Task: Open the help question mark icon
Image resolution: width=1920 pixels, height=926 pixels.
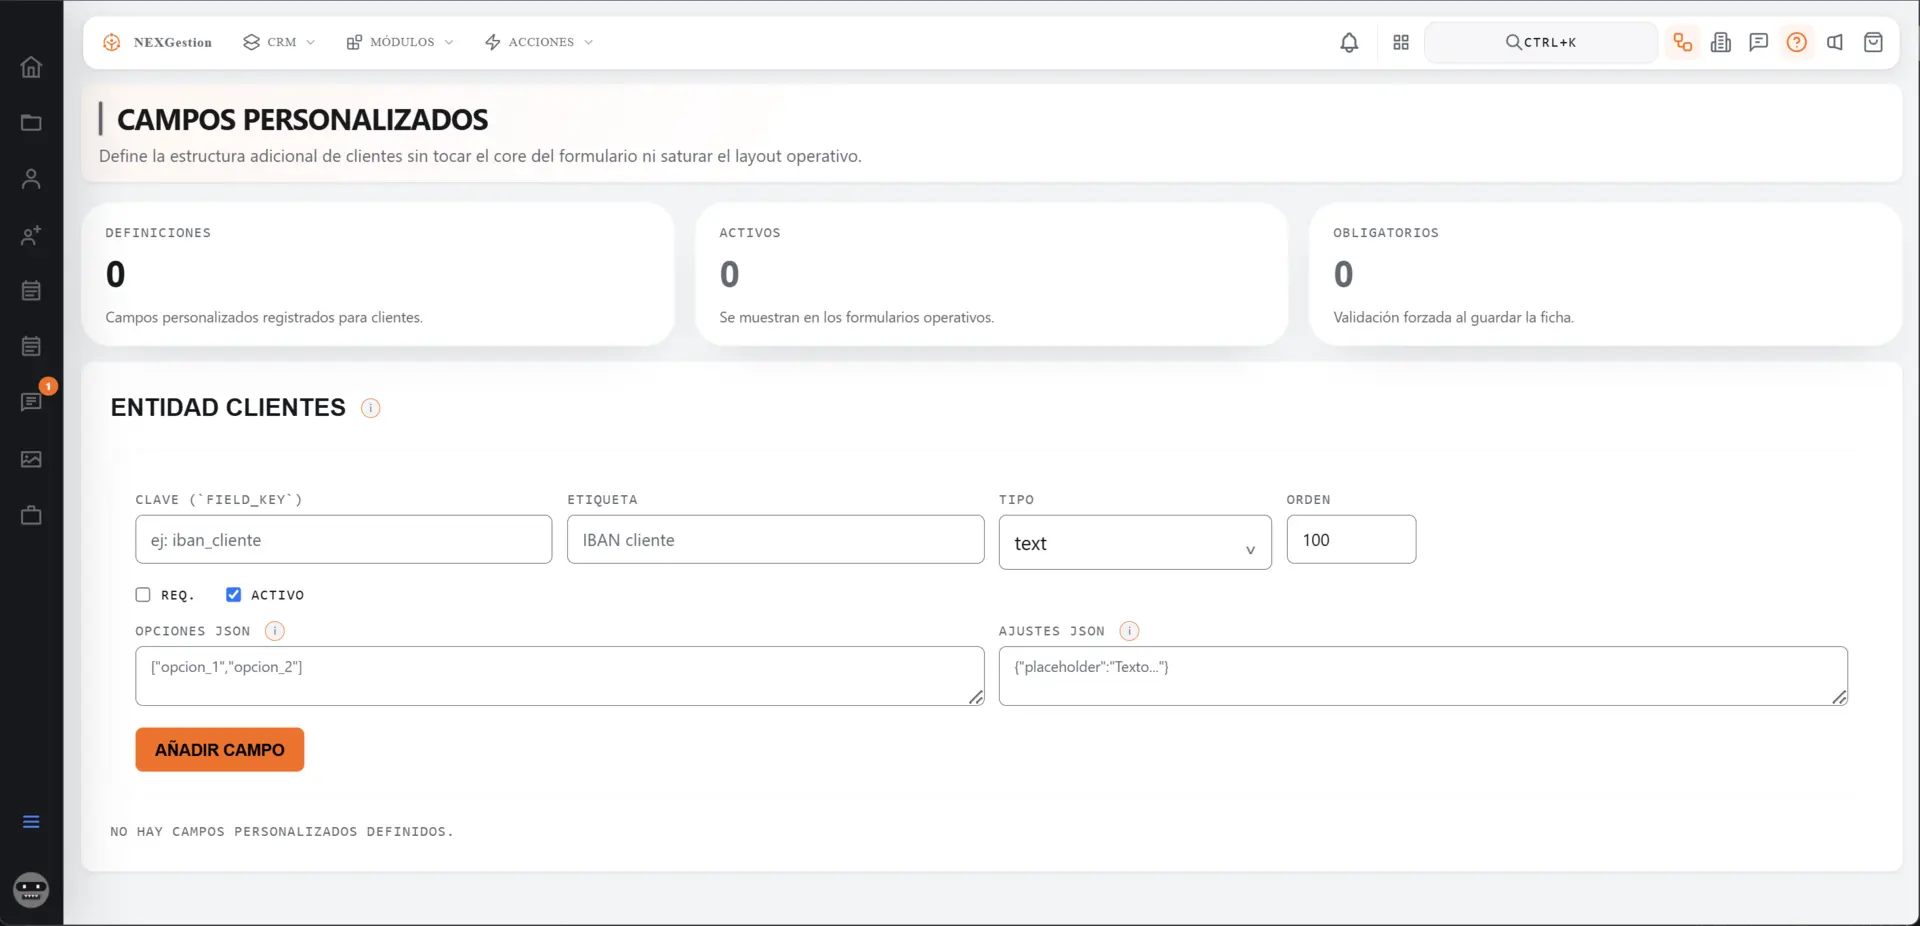Action: 1797,42
